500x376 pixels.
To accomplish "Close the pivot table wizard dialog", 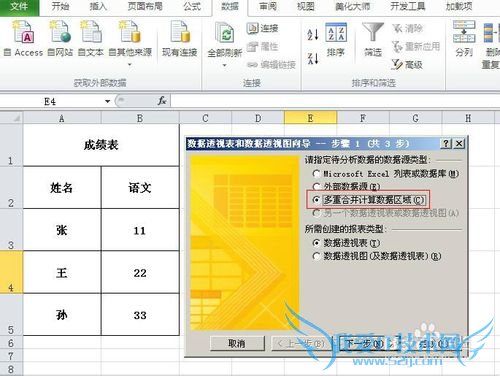I will [x=459, y=144].
